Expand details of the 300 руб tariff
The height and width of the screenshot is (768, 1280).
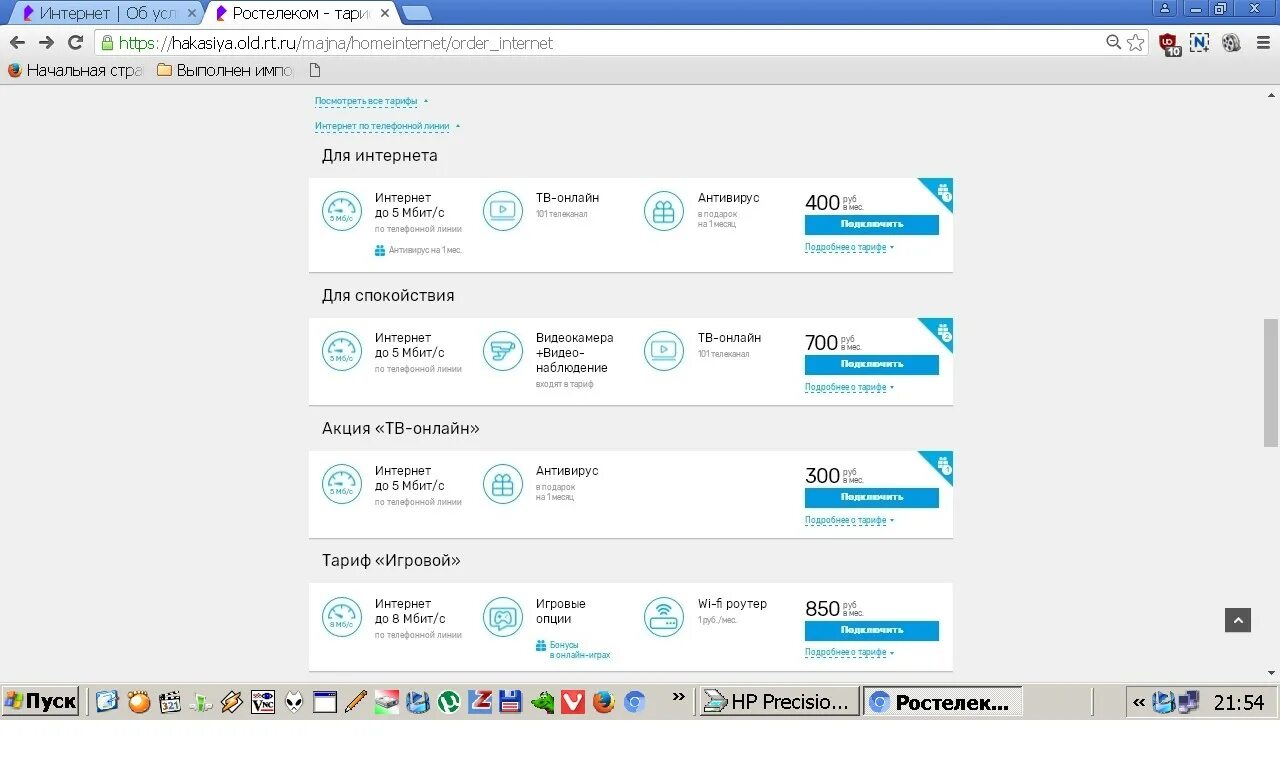[849, 520]
